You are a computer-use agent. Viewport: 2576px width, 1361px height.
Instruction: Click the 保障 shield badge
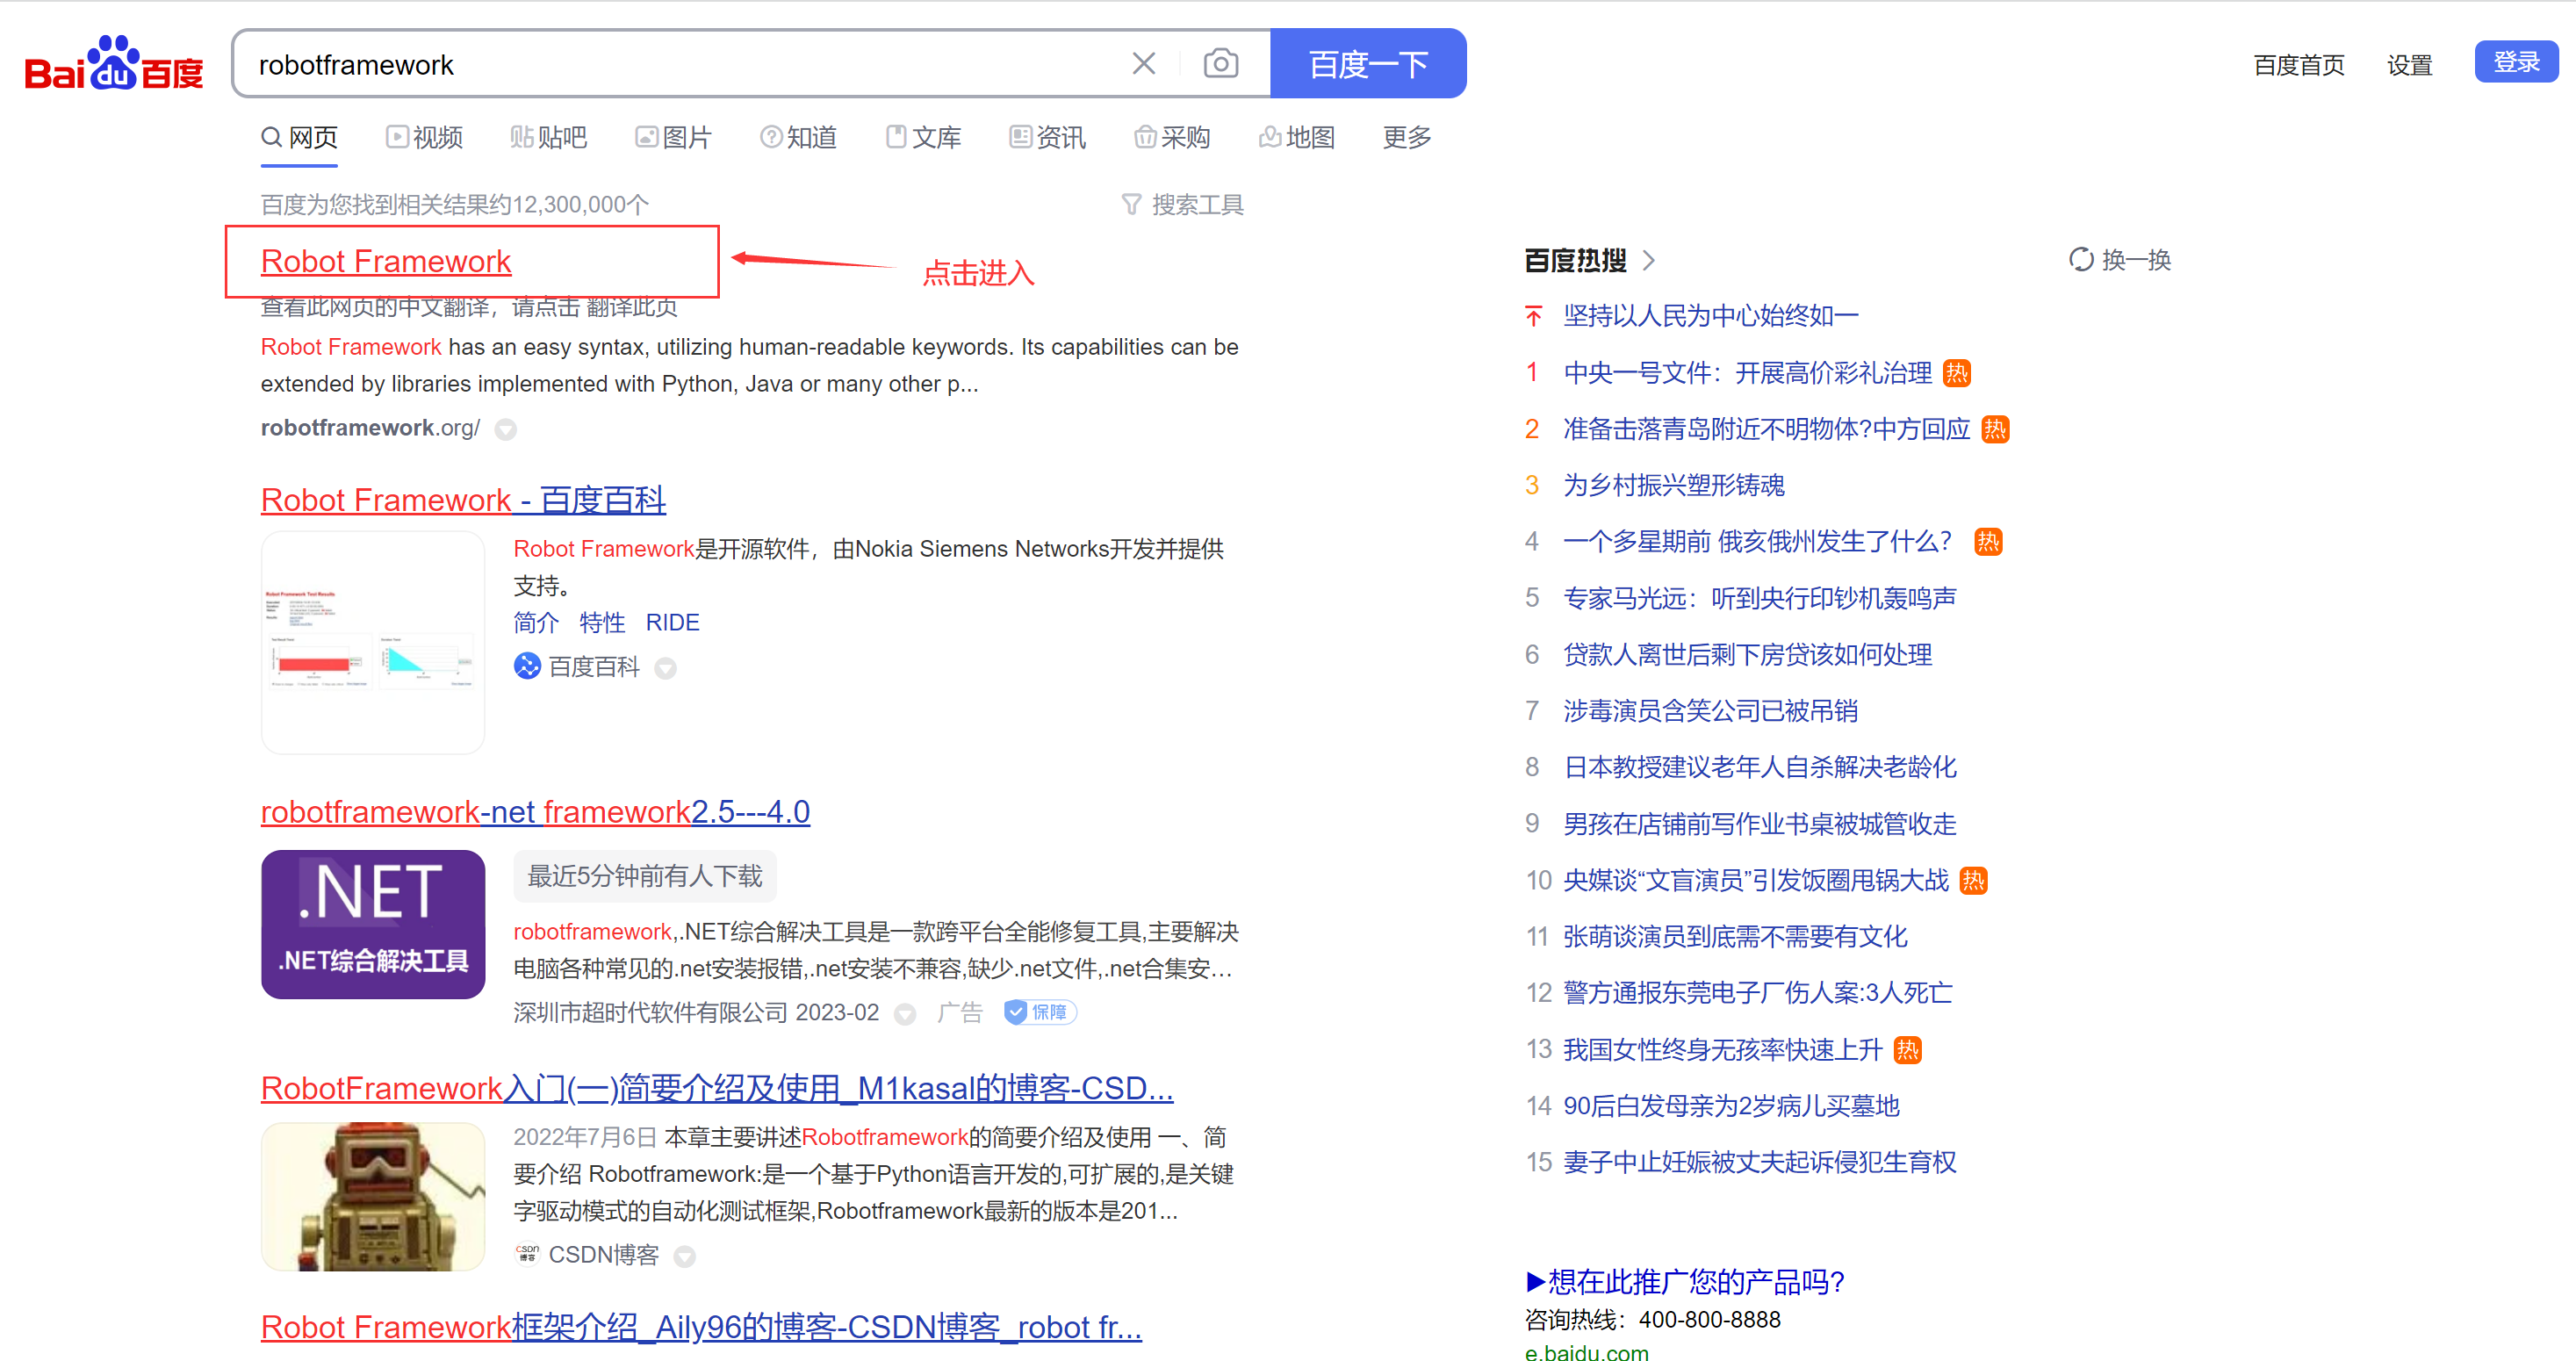pyautogui.click(x=1039, y=1012)
